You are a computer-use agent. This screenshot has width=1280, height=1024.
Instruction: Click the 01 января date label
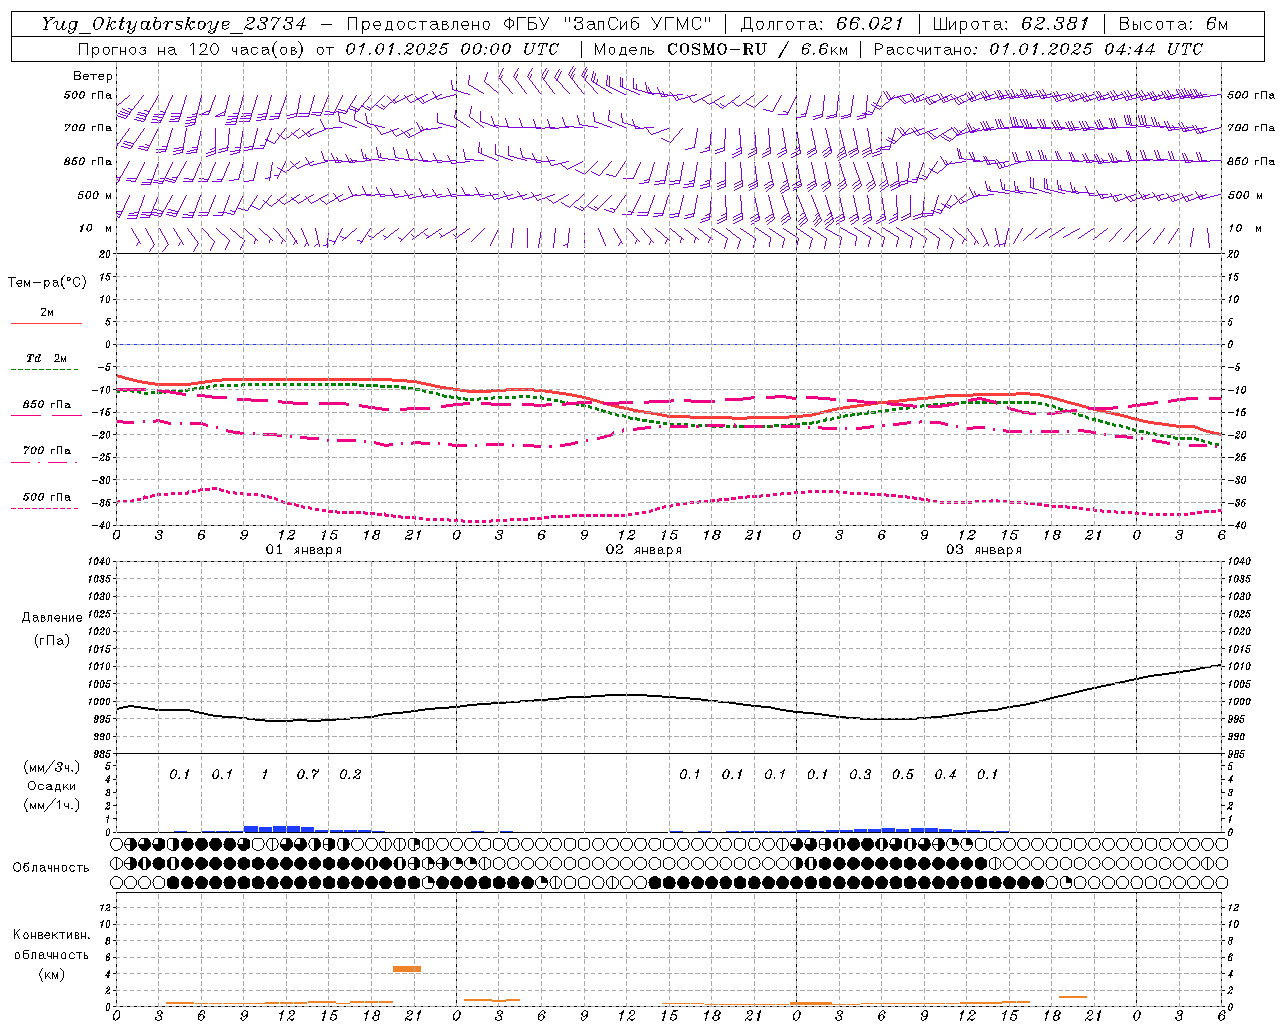304,549
